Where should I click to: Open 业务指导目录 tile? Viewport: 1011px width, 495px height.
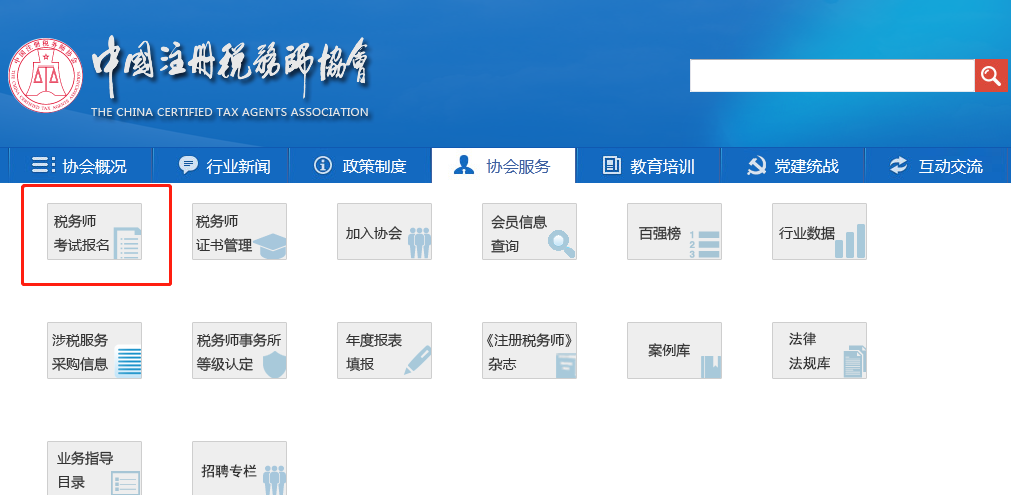point(94,469)
